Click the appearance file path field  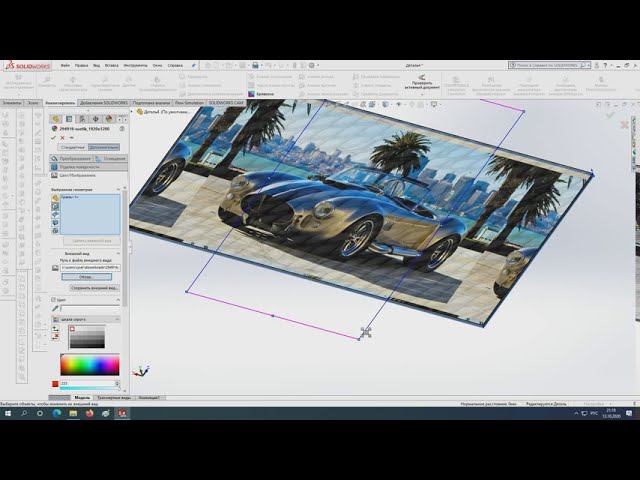point(90,268)
